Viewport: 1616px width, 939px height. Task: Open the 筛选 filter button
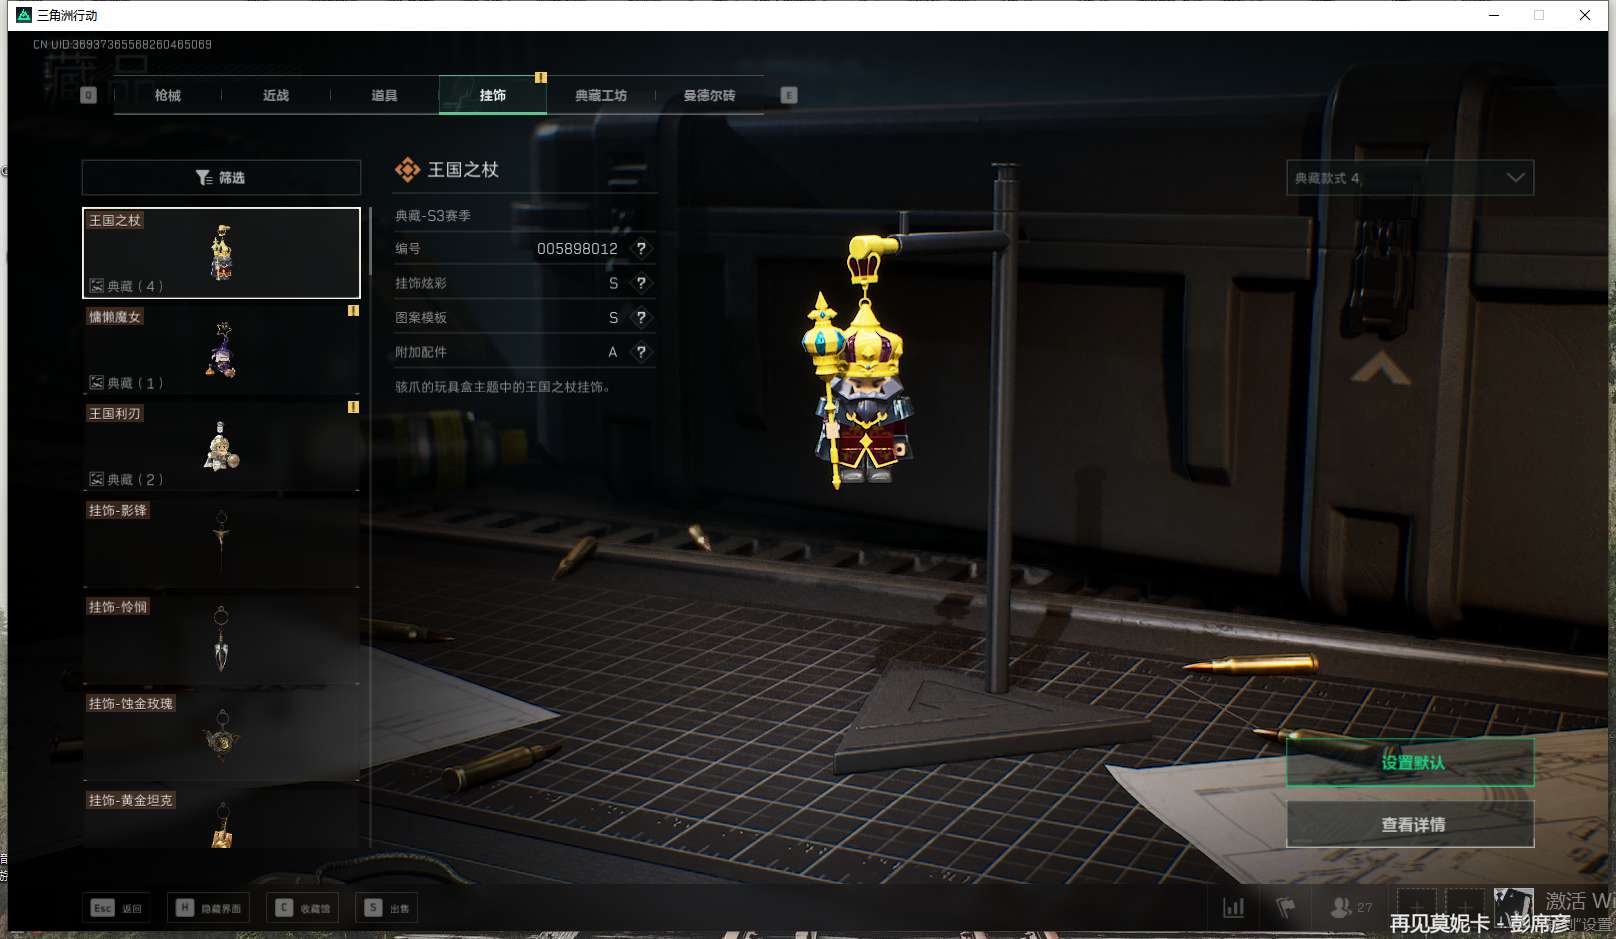[221, 177]
